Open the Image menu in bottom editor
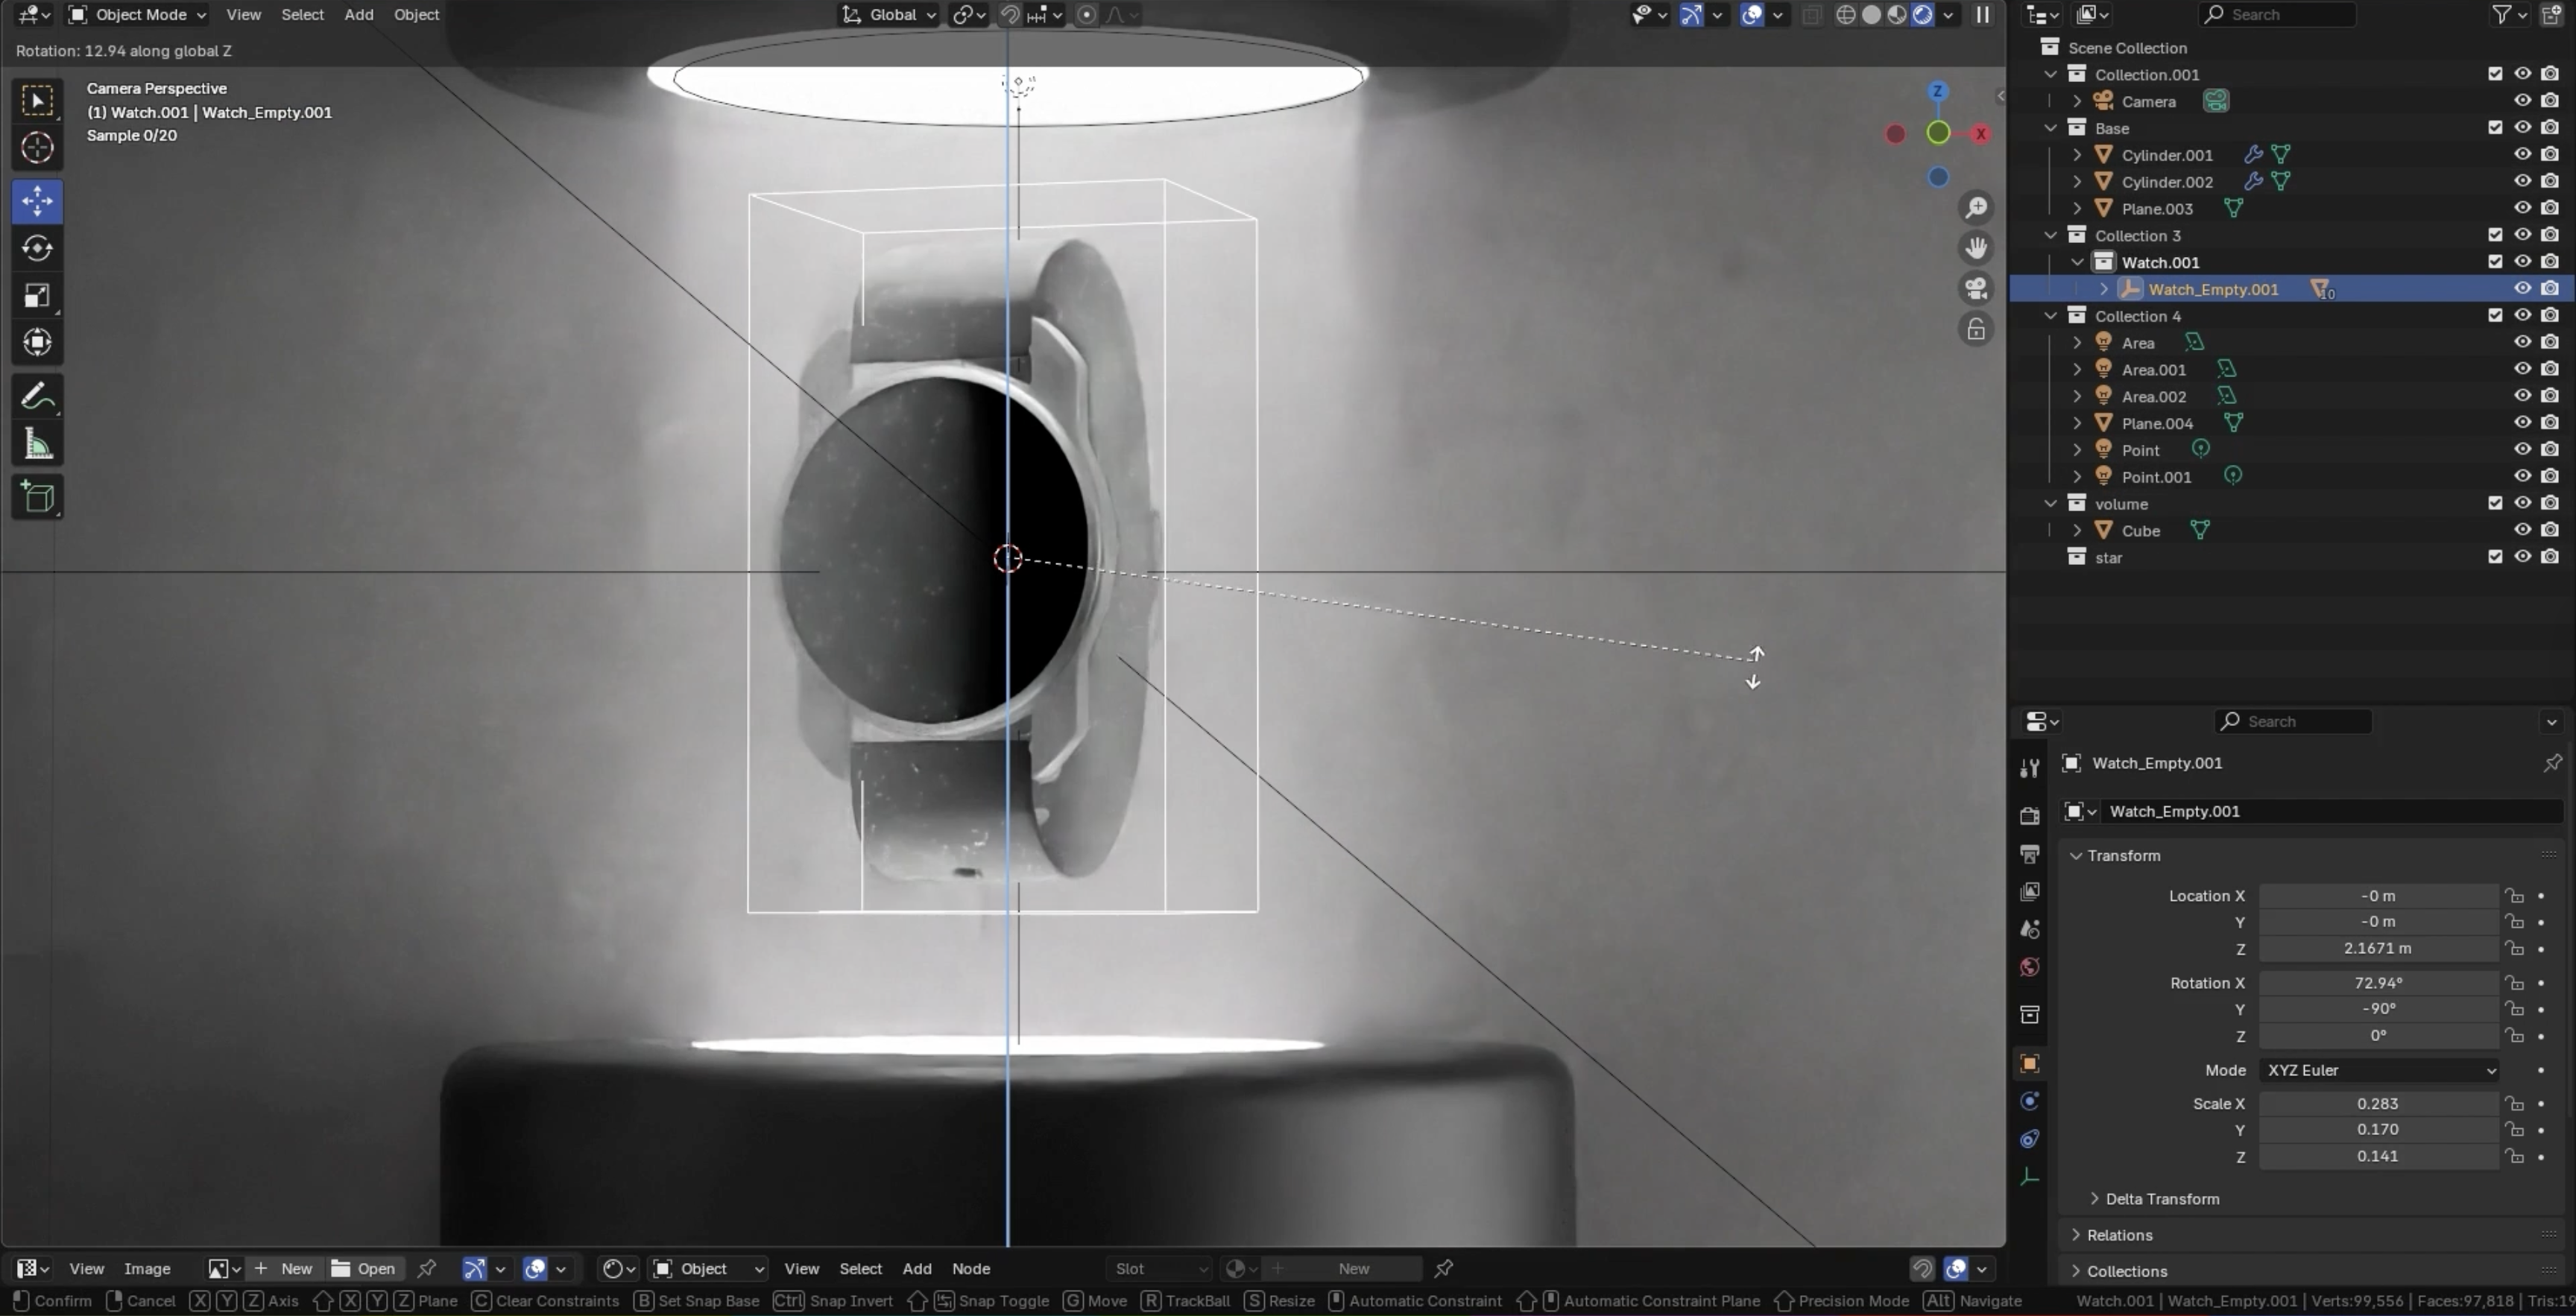2576x1316 pixels. click(x=146, y=1268)
